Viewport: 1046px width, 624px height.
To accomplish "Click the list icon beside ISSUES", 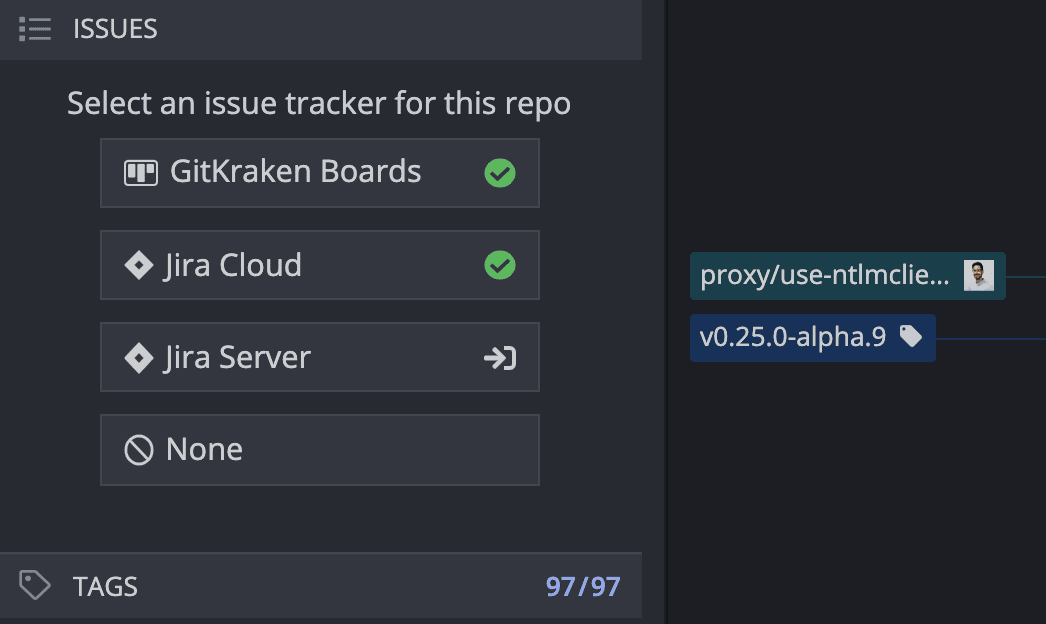I will [x=35, y=29].
